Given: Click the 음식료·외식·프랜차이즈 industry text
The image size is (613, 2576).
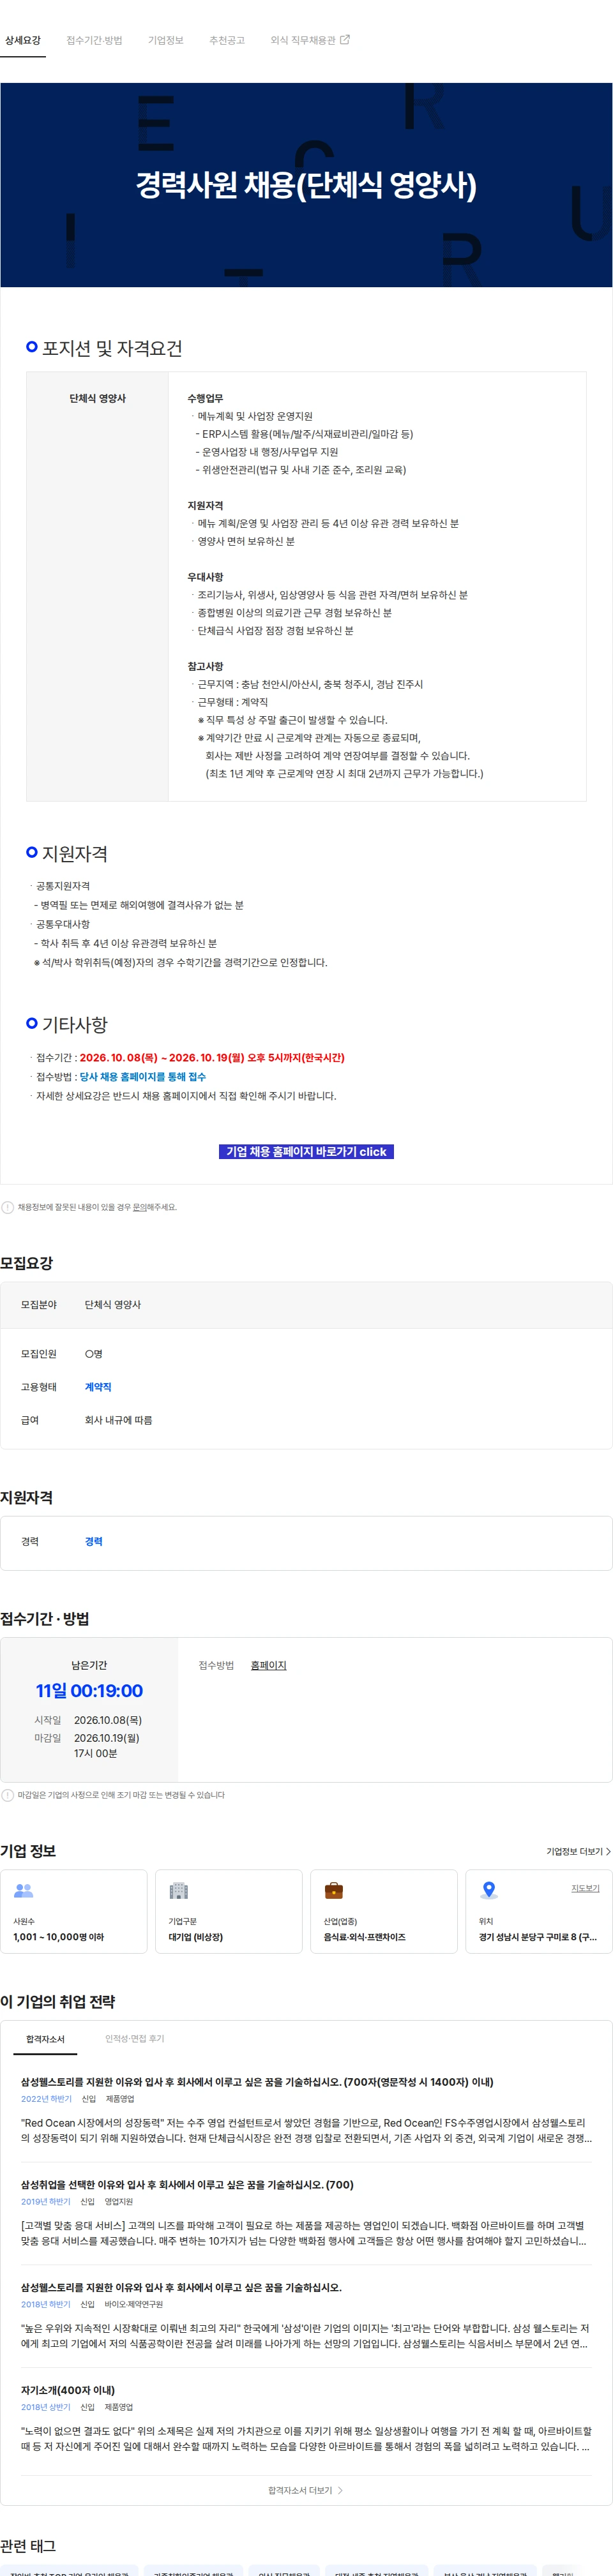Looking at the screenshot, I should pos(365,1937).
